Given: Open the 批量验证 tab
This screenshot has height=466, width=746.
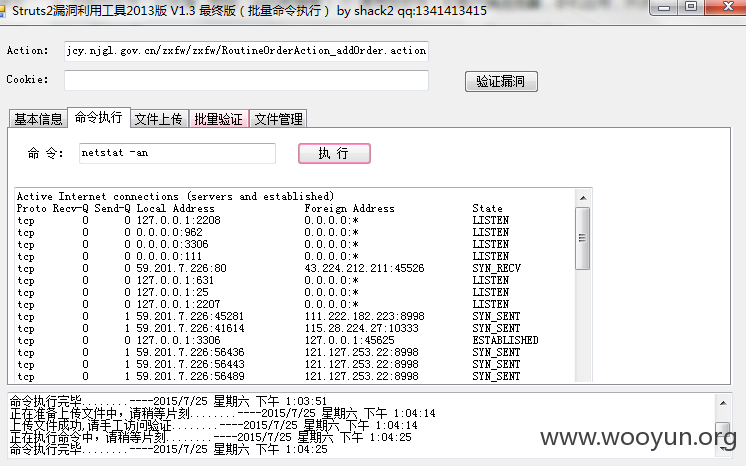Looking at the screenshot, I should click(x=218, y=119).
